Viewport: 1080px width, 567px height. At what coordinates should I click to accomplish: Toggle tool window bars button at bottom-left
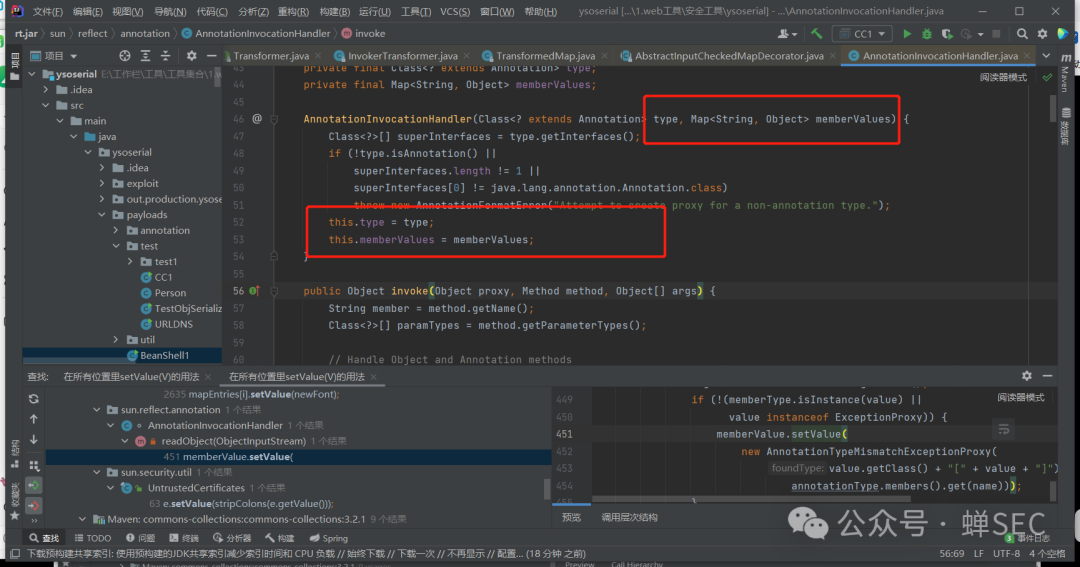(x=14, y=554)
